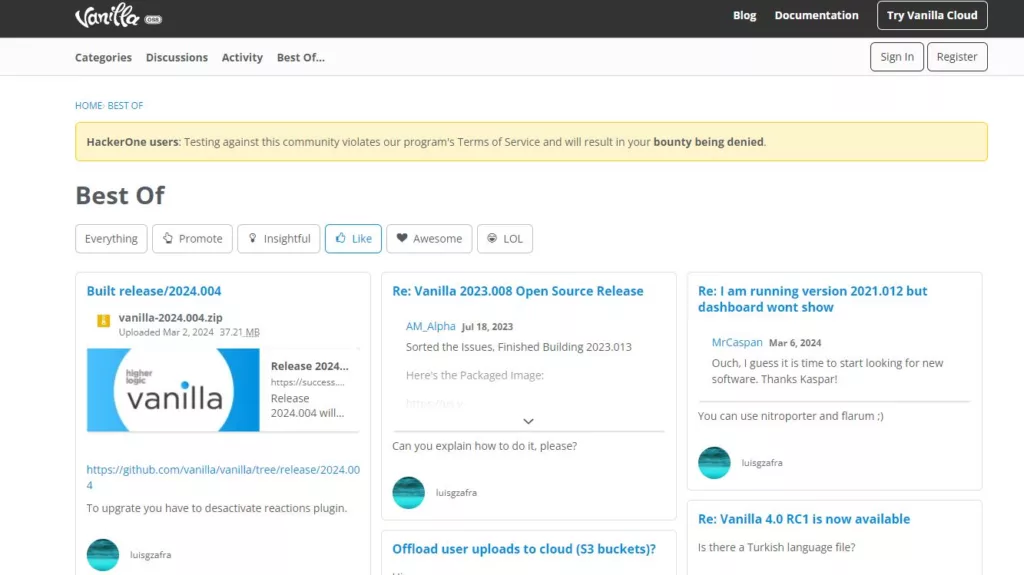Open the github.com/vanilla release/2024.004 link

(x=223, y=477)
